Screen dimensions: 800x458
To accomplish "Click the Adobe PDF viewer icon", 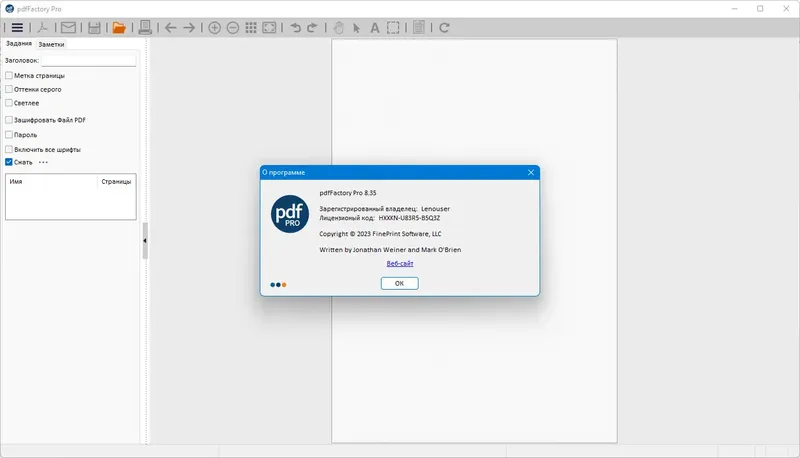I will point(43,28).
